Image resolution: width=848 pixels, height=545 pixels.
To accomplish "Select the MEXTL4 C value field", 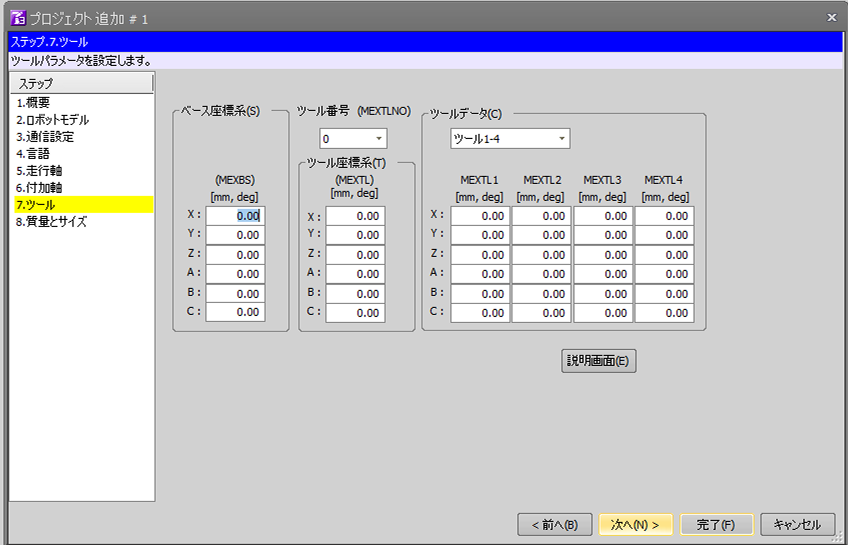I will (x=664, y=312).
